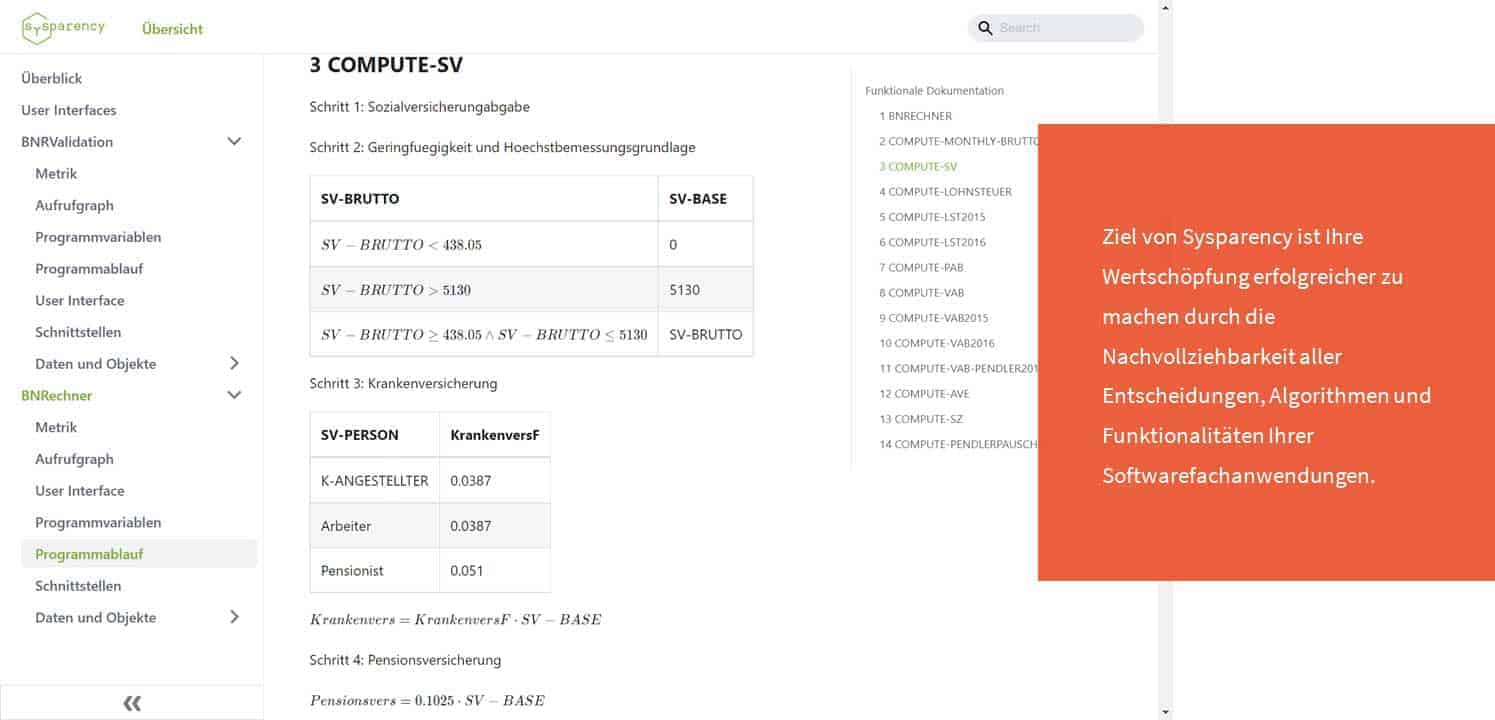Image resolution: width=1495 pixels, height=720 pixels.
Task: Click the K-ANGESTELLTER cell
Action: 375,481
